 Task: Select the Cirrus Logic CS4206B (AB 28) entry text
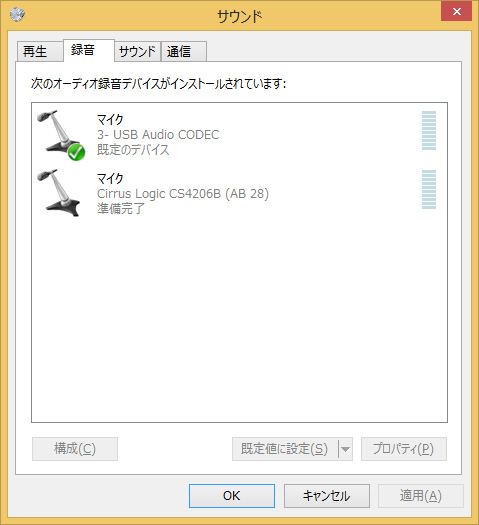coord(183,194)
